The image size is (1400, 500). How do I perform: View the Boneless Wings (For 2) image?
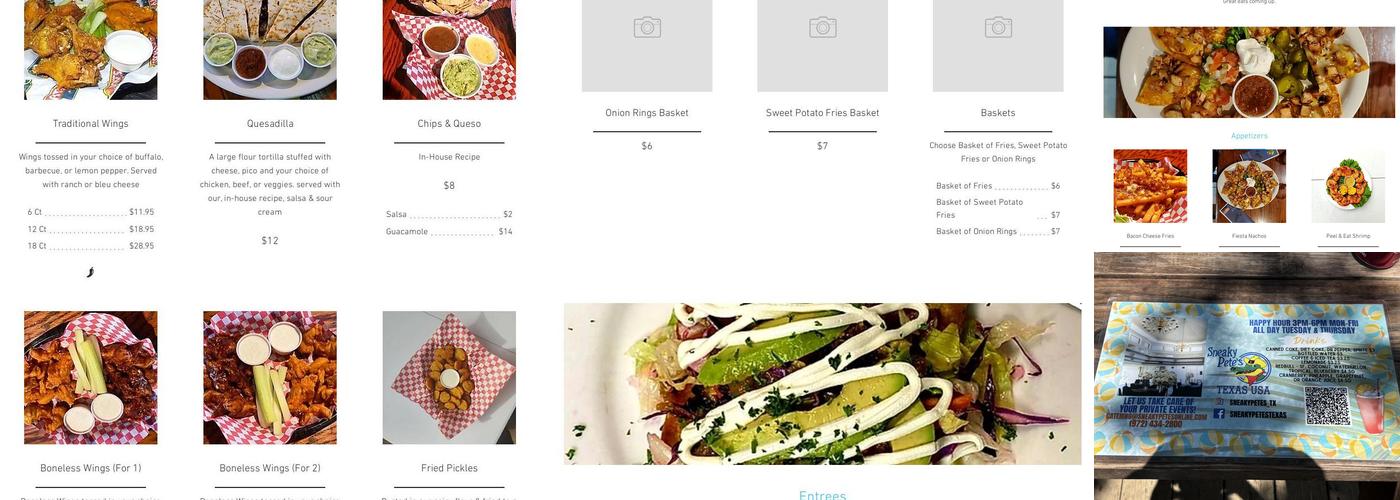[270, 378]
